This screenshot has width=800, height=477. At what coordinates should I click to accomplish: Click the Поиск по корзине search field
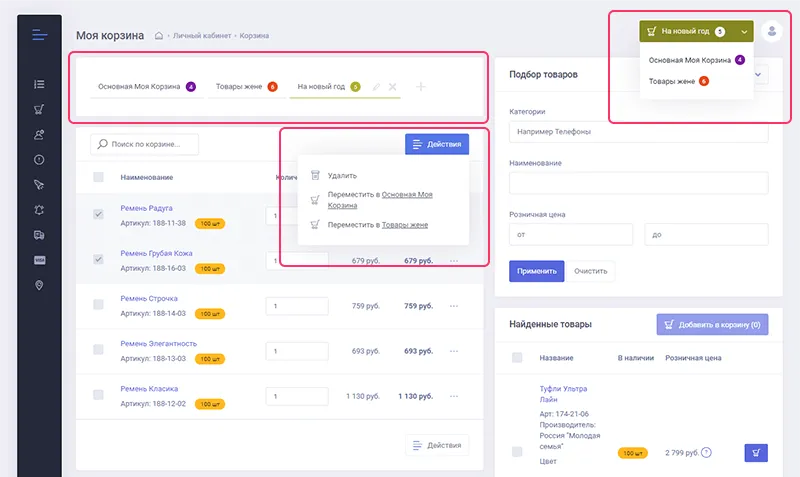click(x=144, y=145)
